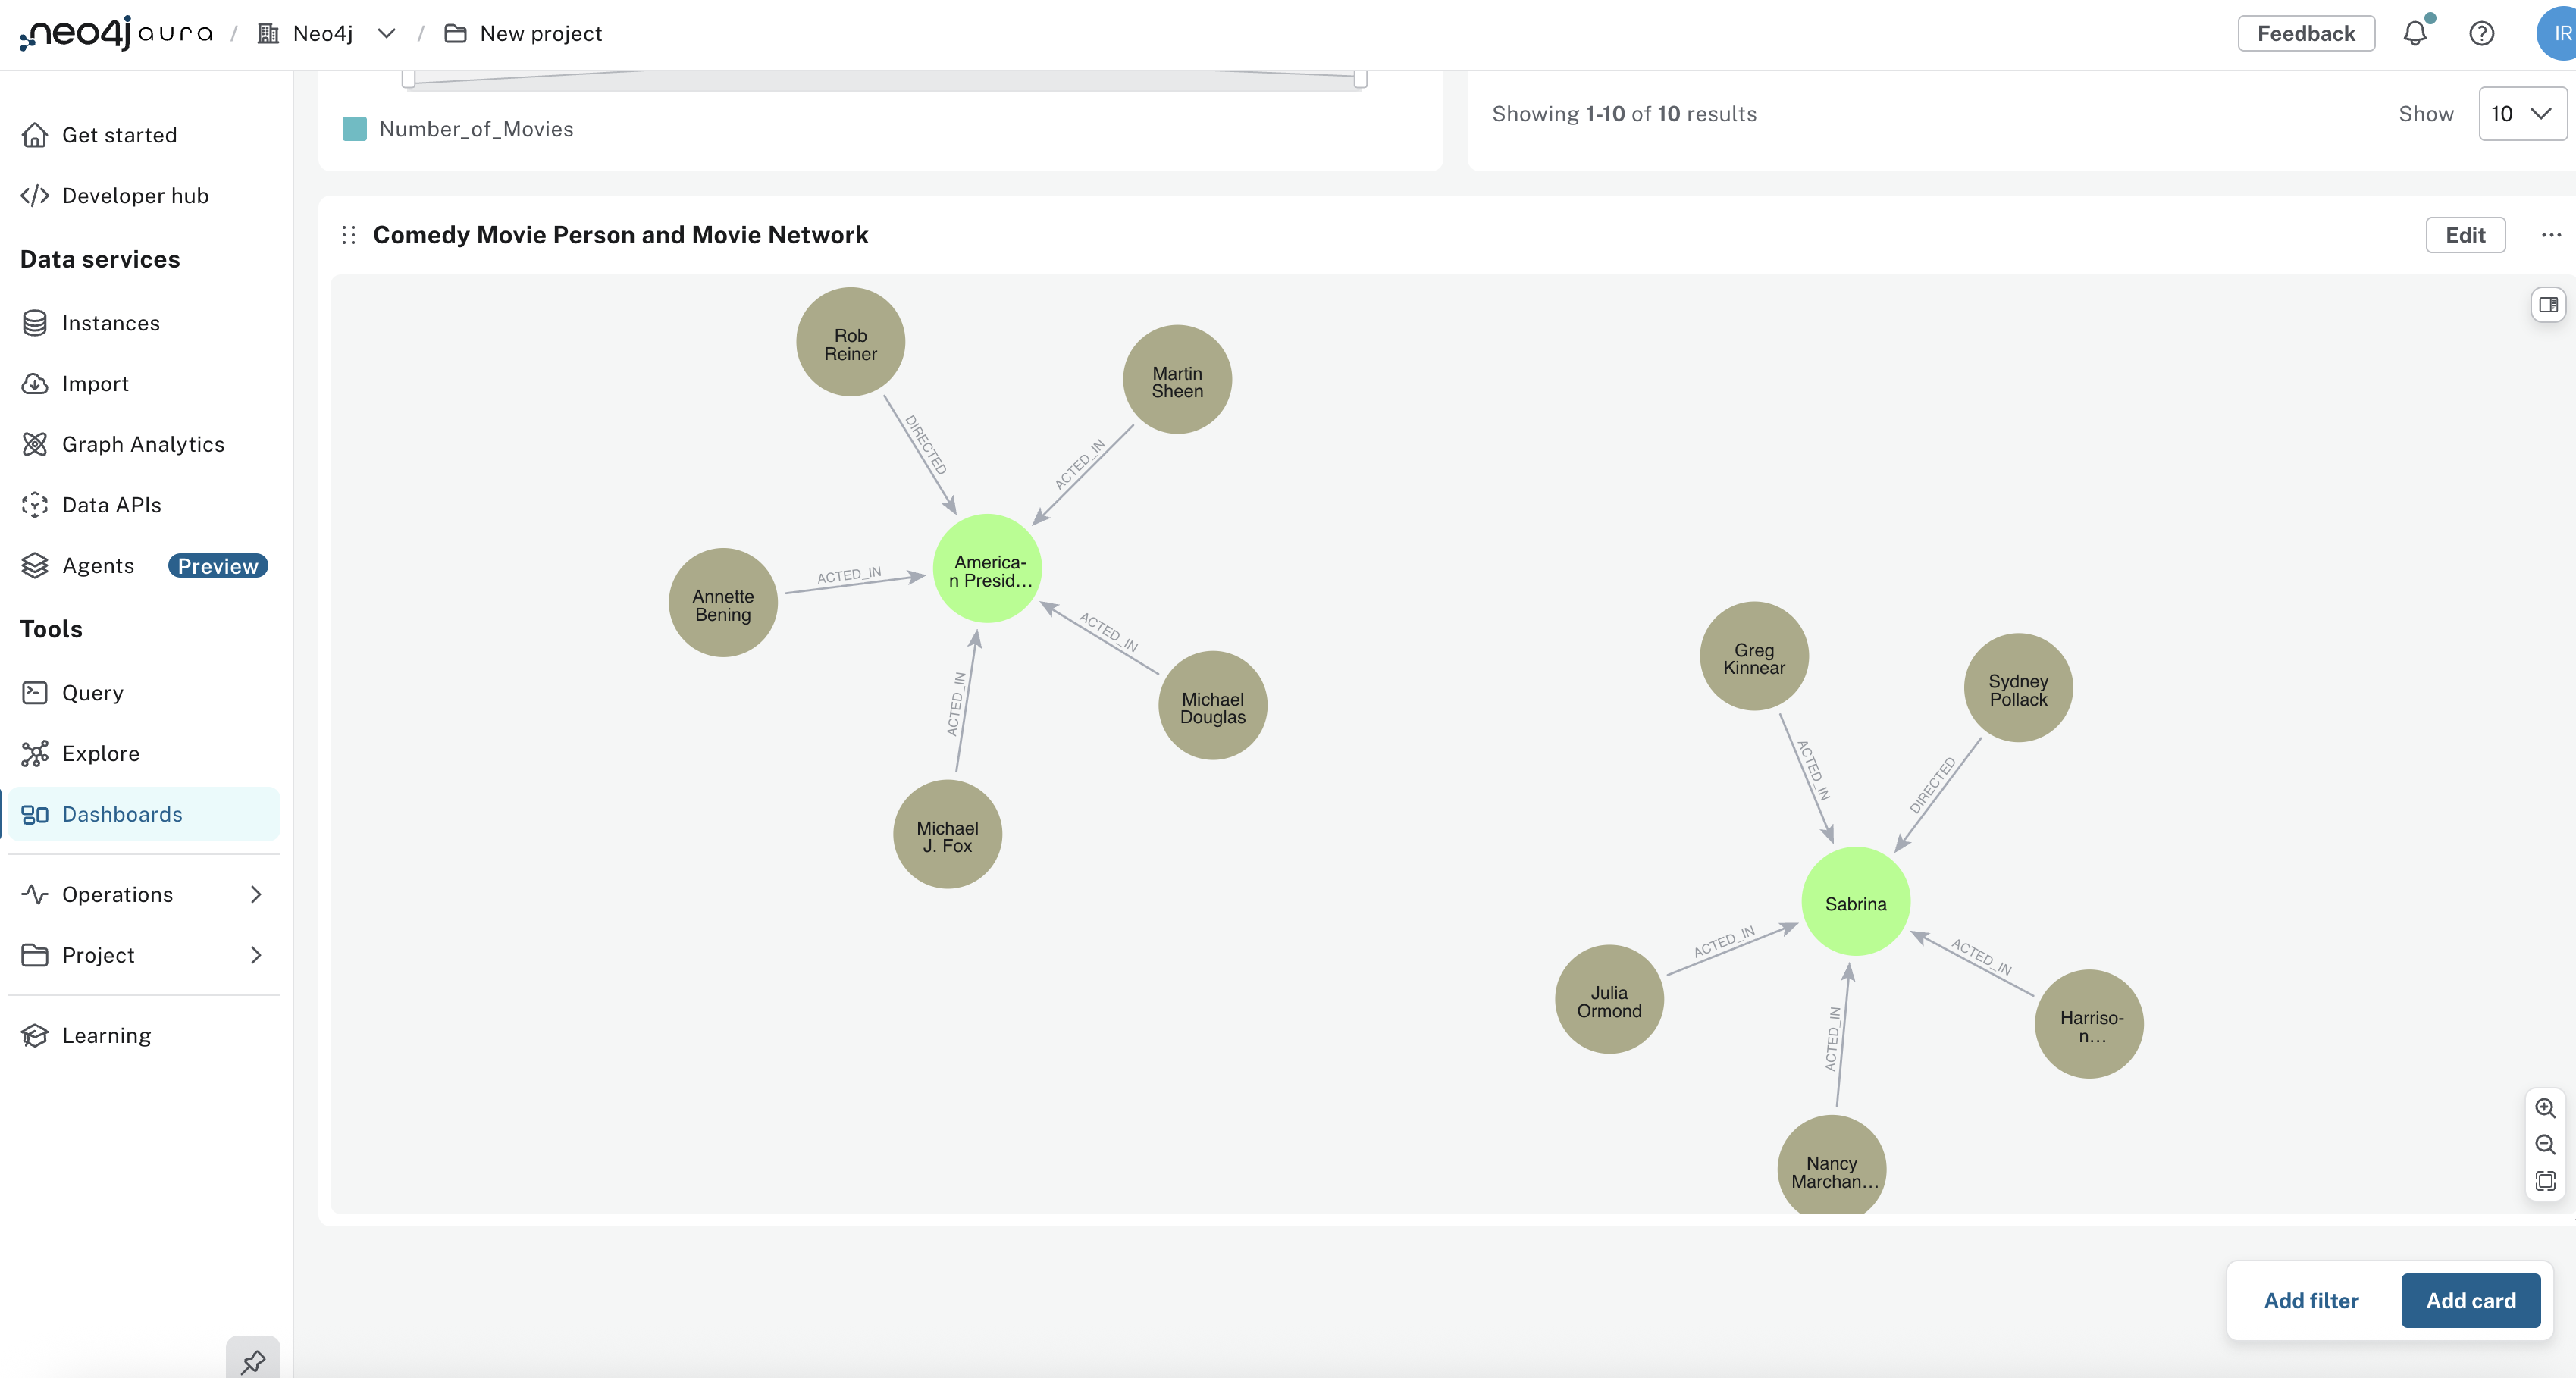
Task: Toggle the graph side panel open
Action: tap(2548, 304)
